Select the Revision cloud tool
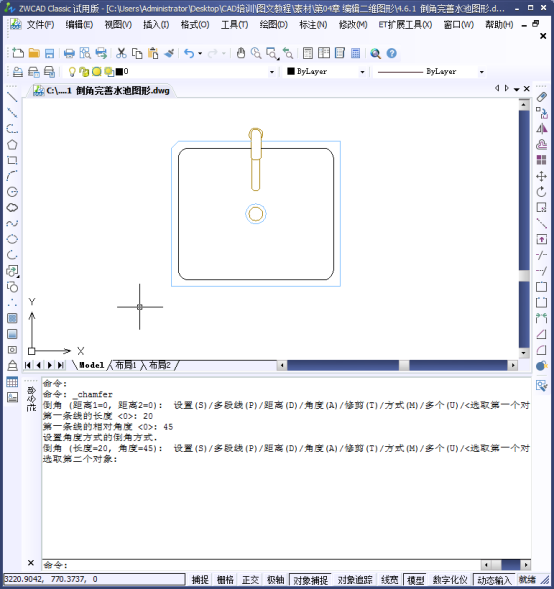 [12, 207]
